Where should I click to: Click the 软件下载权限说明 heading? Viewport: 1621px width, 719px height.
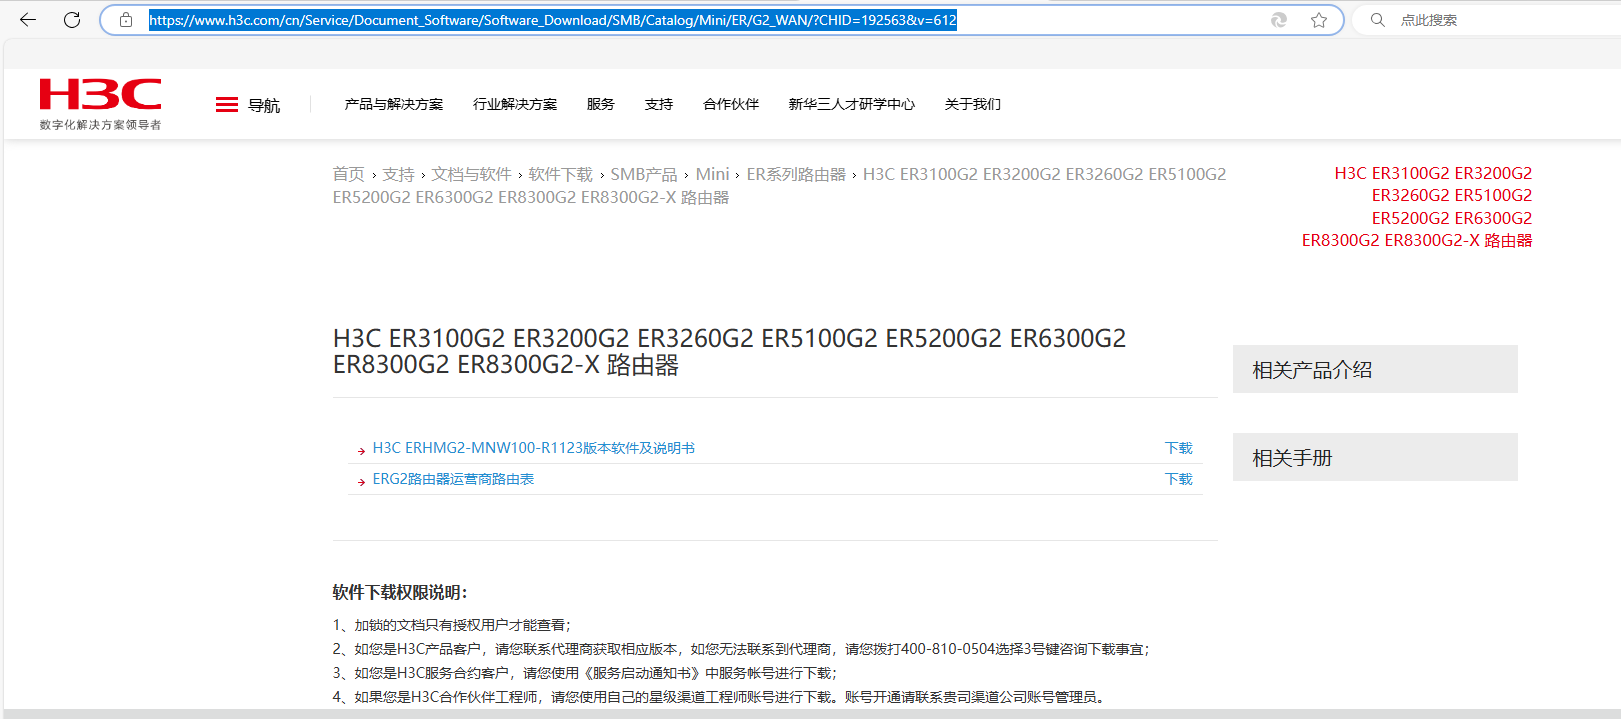coord(400,592)
